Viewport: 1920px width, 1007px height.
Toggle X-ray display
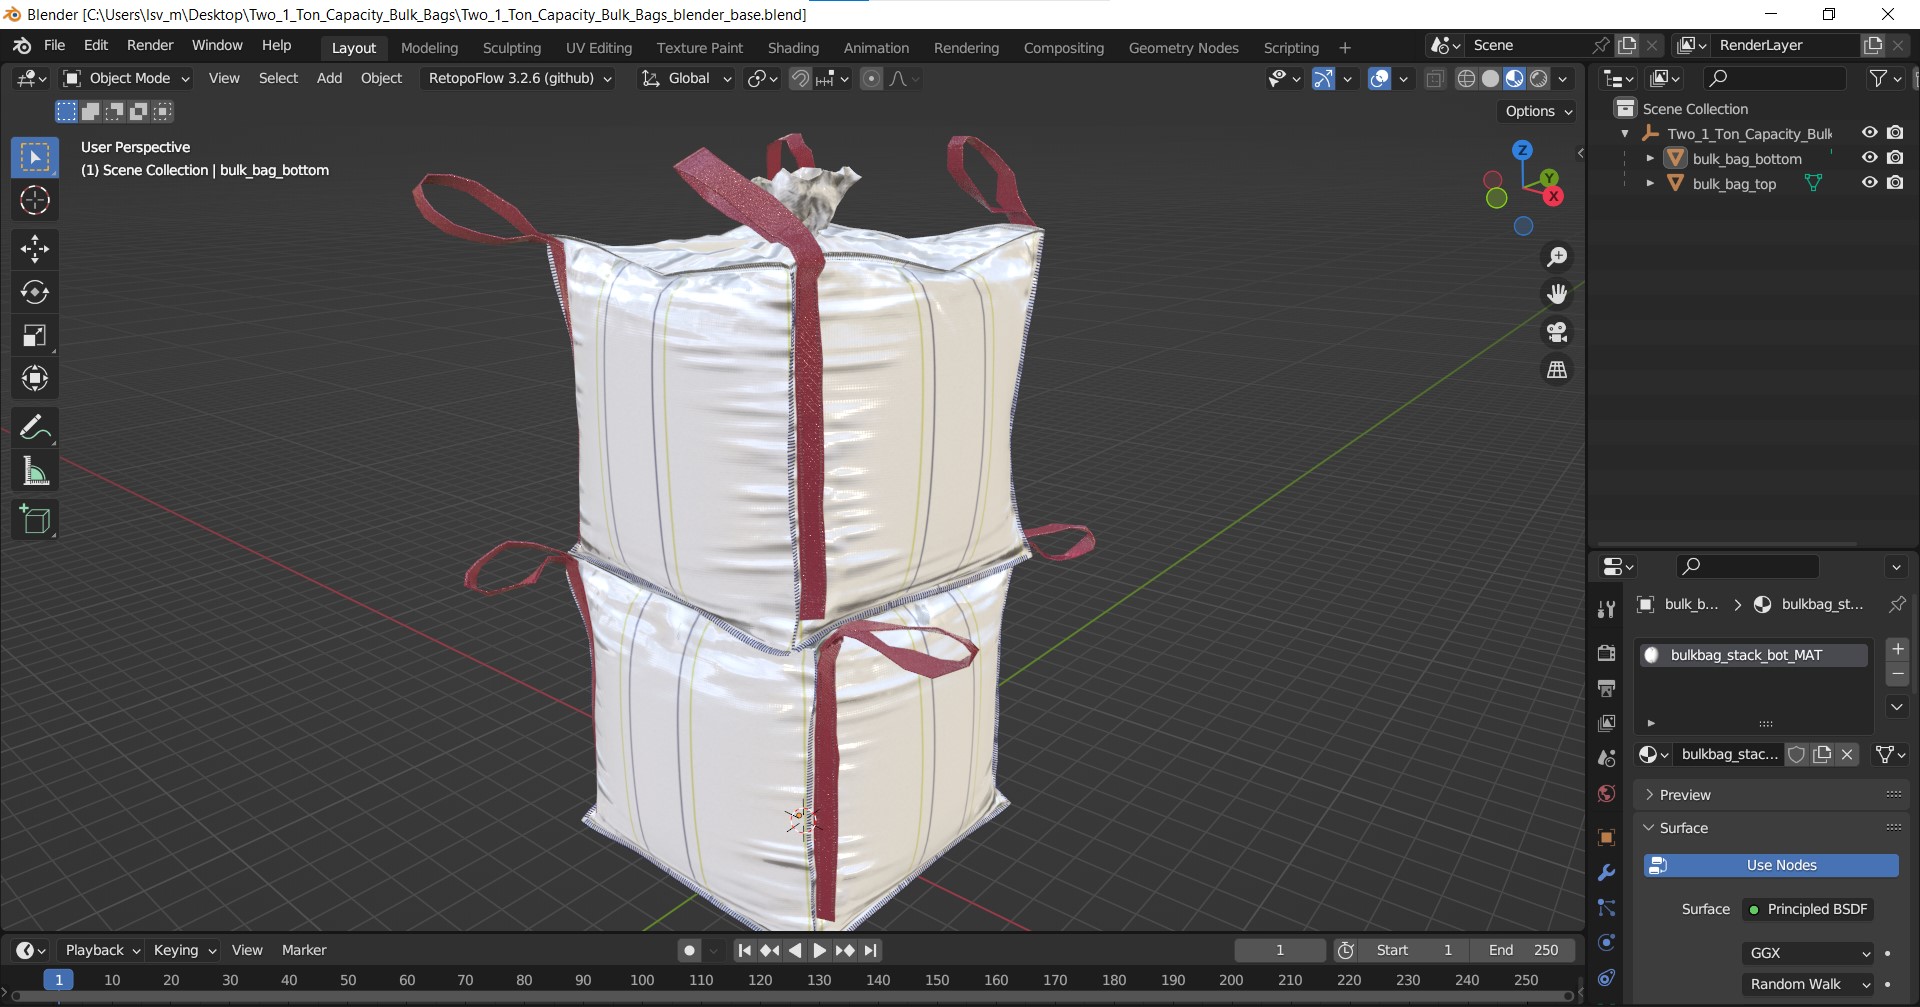click(x=1435, y=79)
